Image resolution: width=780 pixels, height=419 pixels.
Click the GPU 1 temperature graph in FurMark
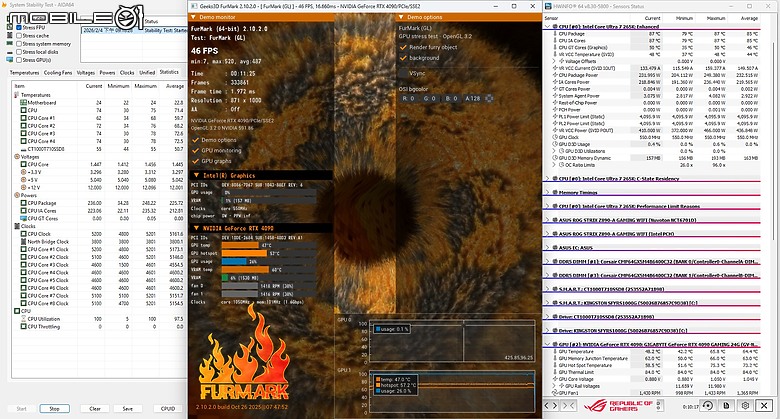[x=452, y=393]
